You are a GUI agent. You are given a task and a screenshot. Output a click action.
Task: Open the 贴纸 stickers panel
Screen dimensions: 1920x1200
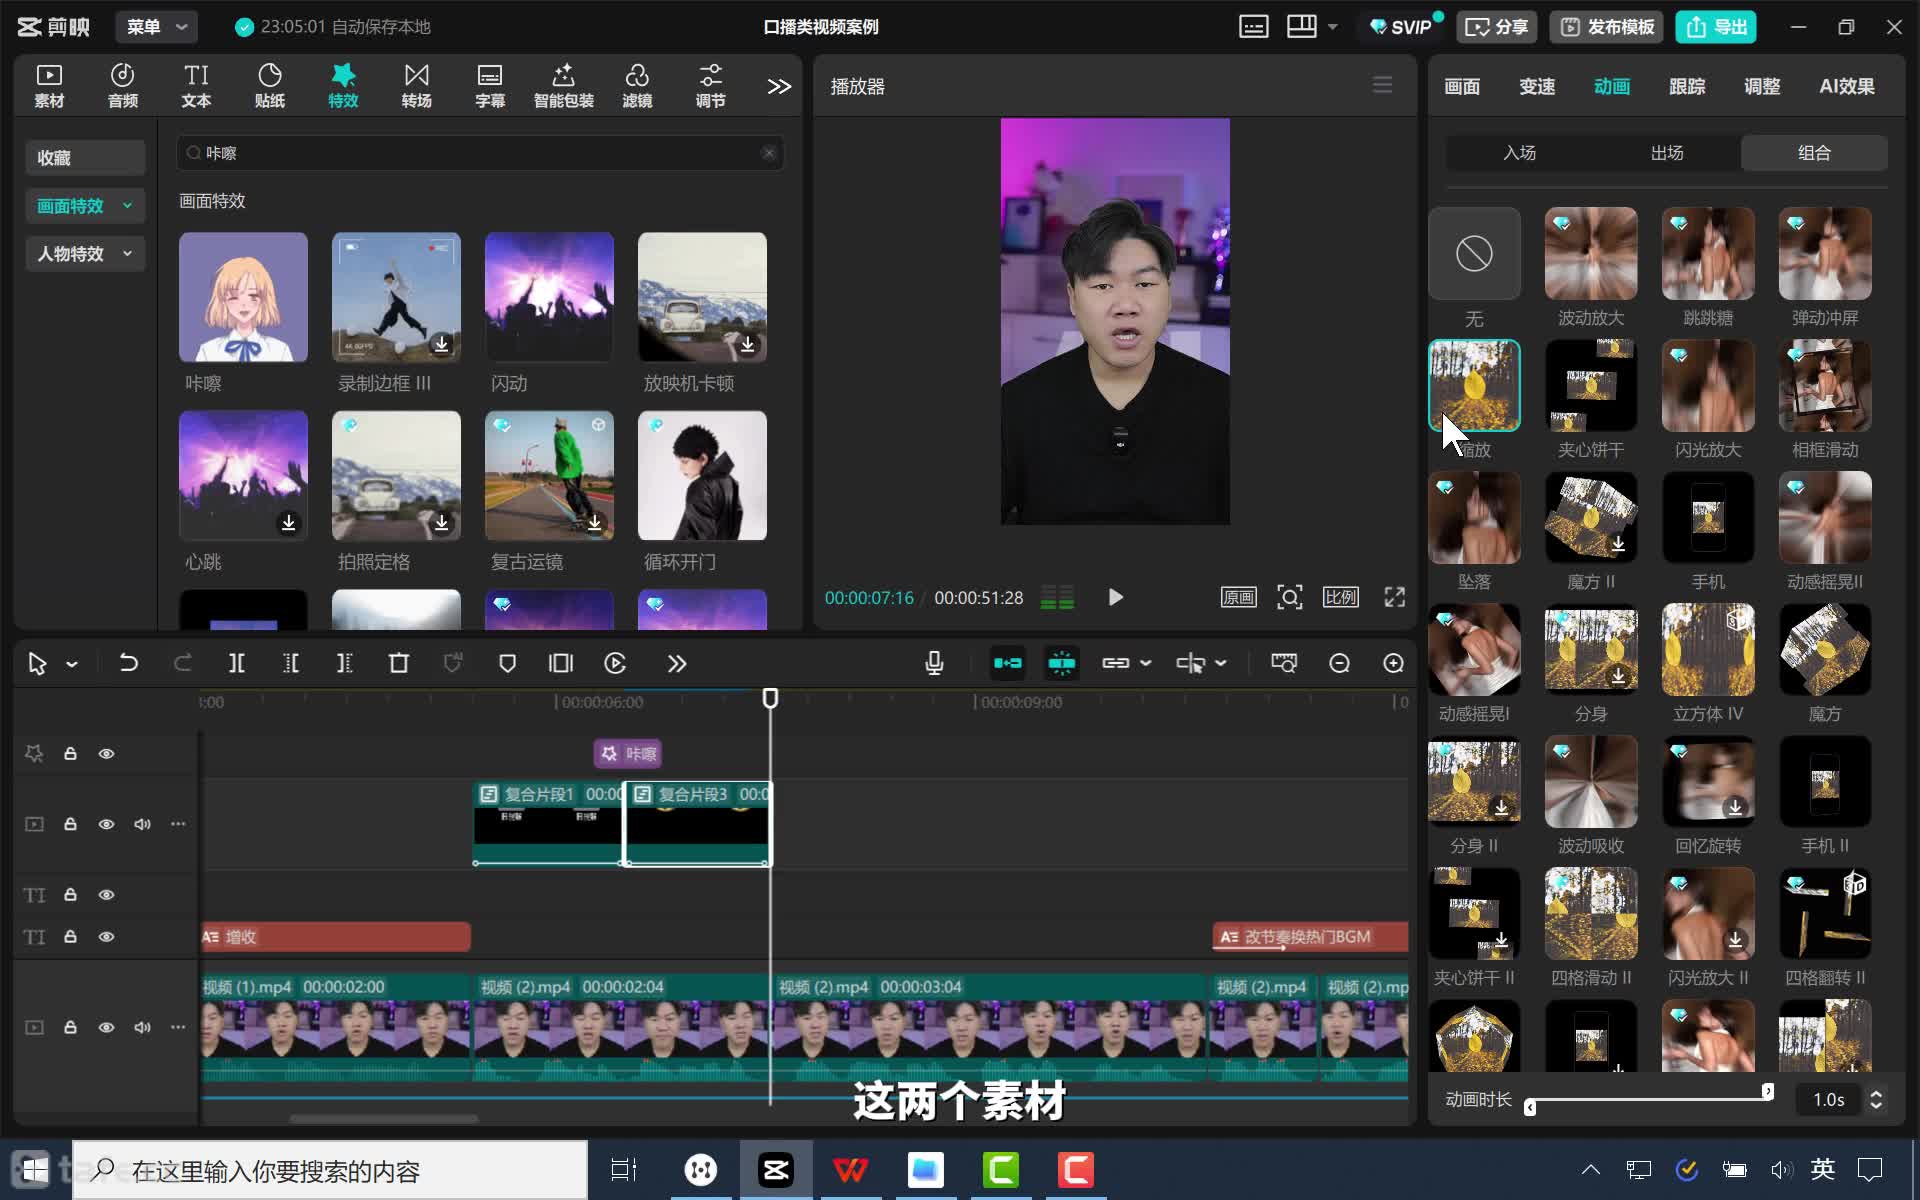(270, 86)
